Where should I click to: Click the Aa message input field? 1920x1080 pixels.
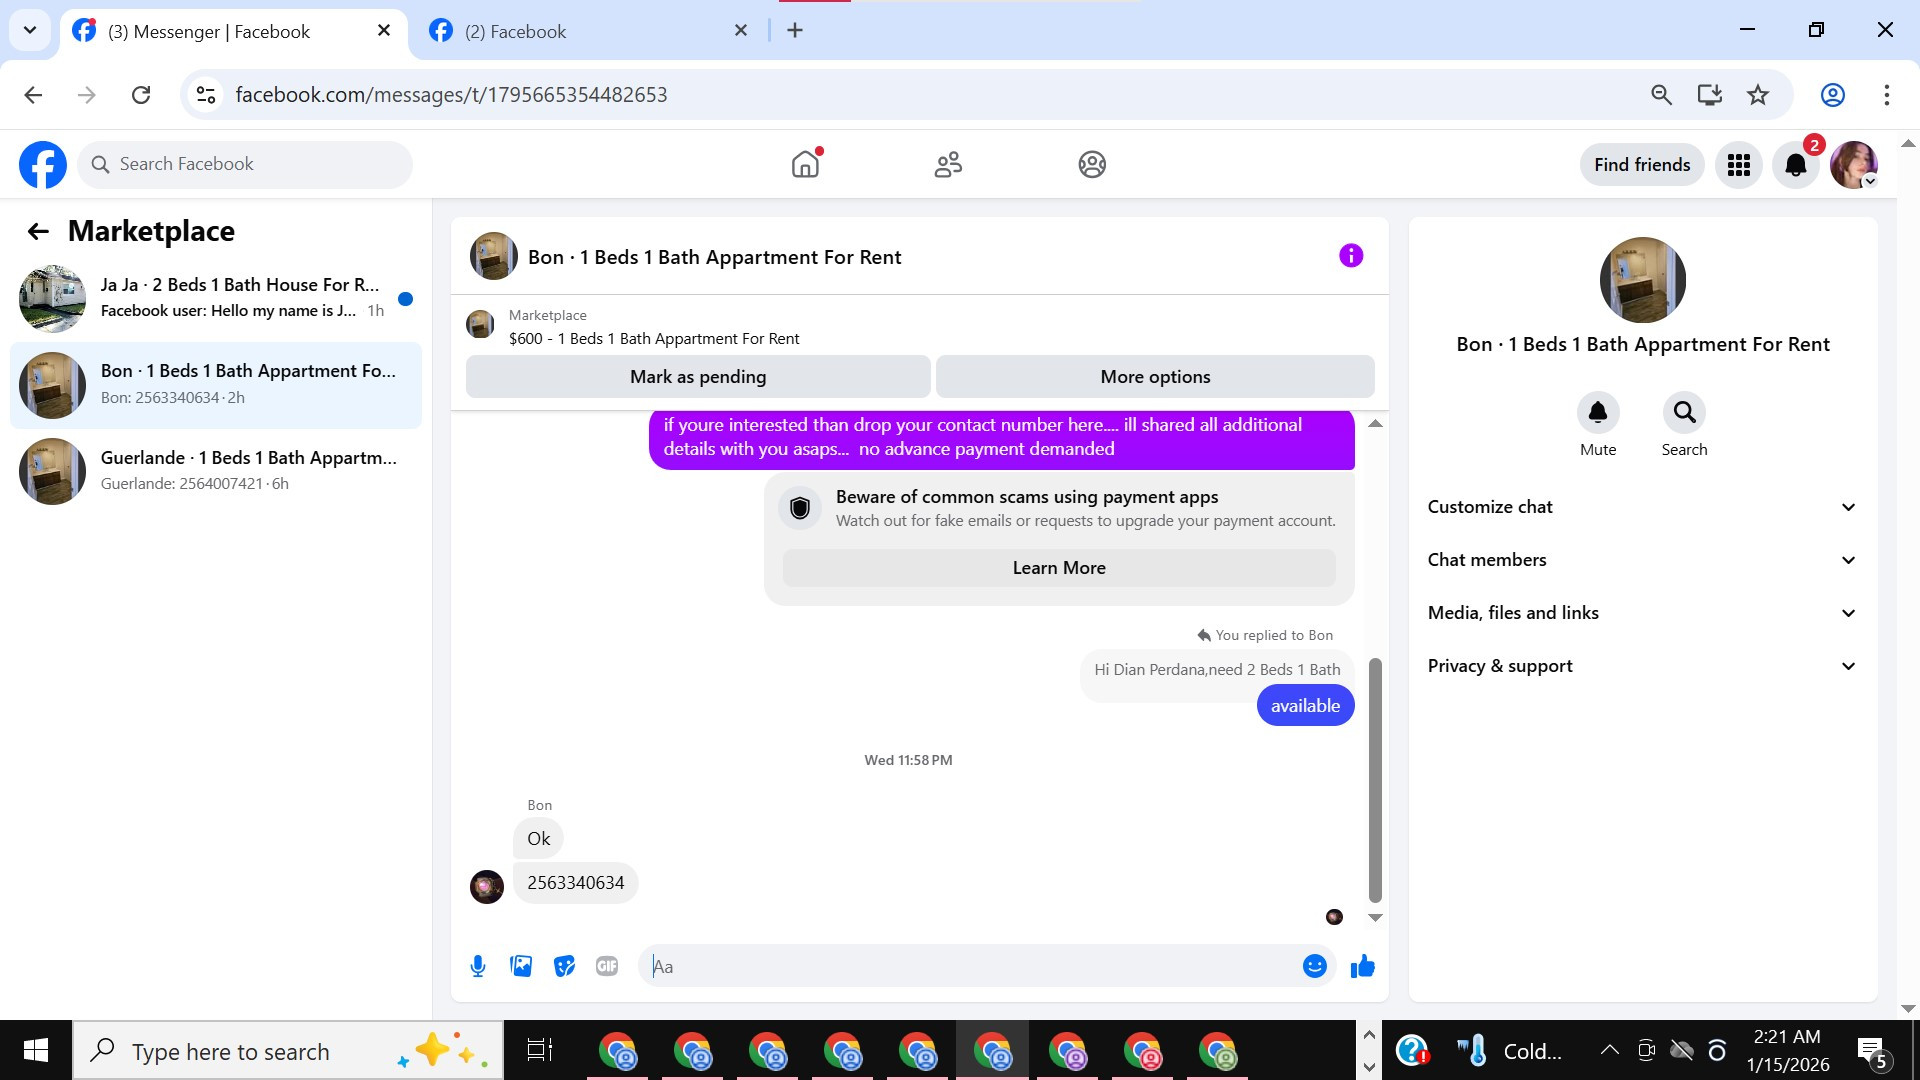point(970,966)
